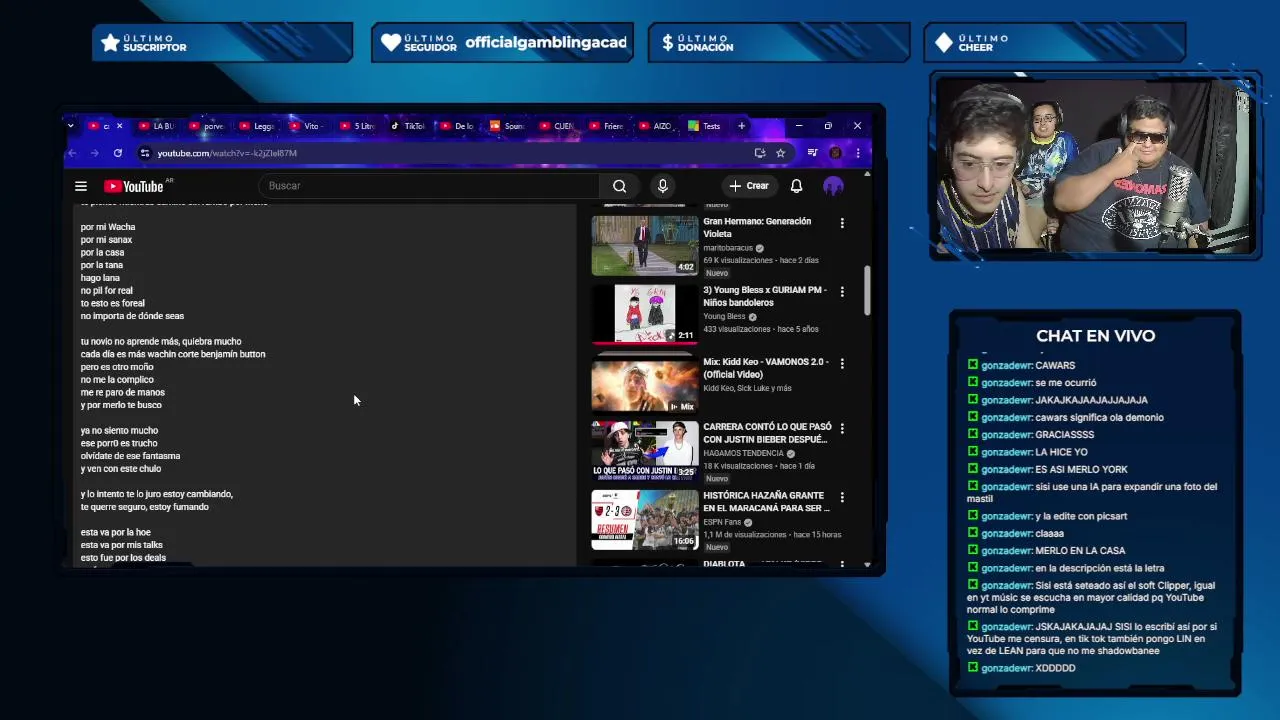
Task: Switch to the SoundCloud tab
Action: 507,126
